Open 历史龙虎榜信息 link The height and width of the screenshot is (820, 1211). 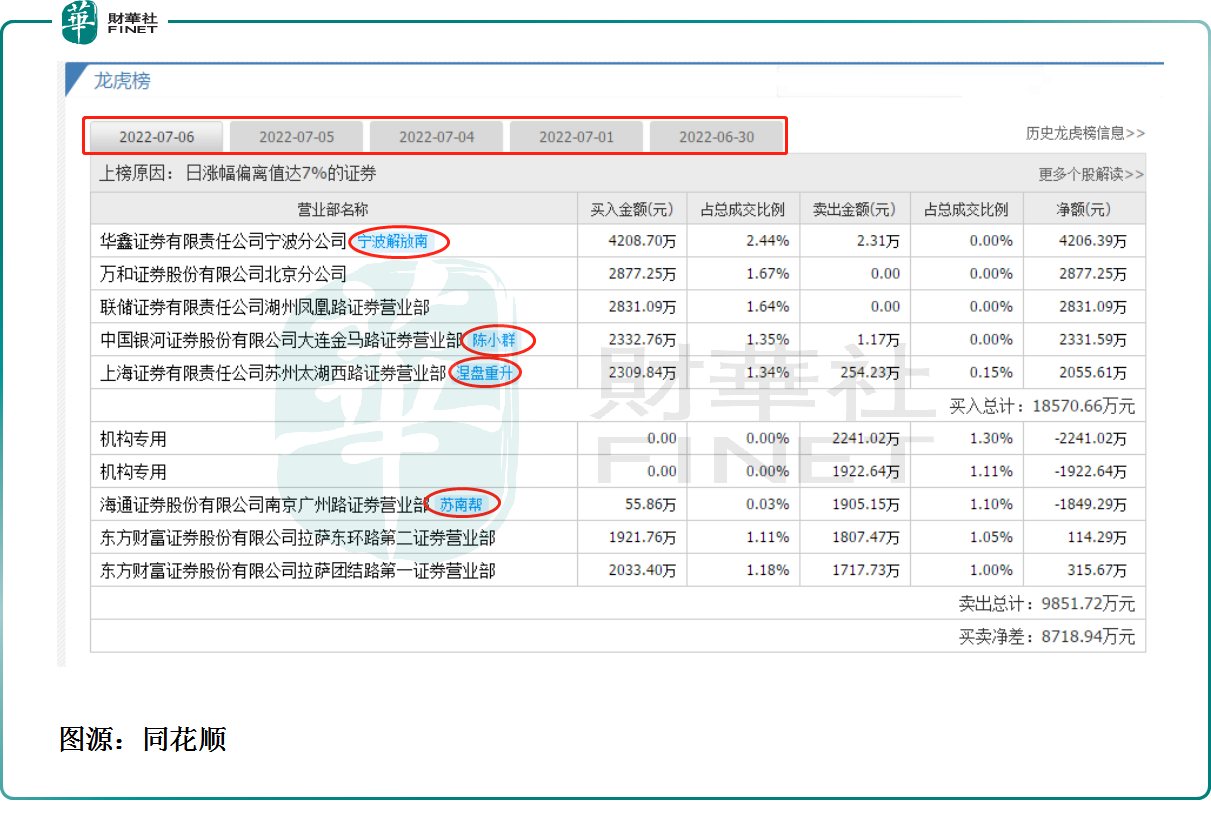(1085, 133)
